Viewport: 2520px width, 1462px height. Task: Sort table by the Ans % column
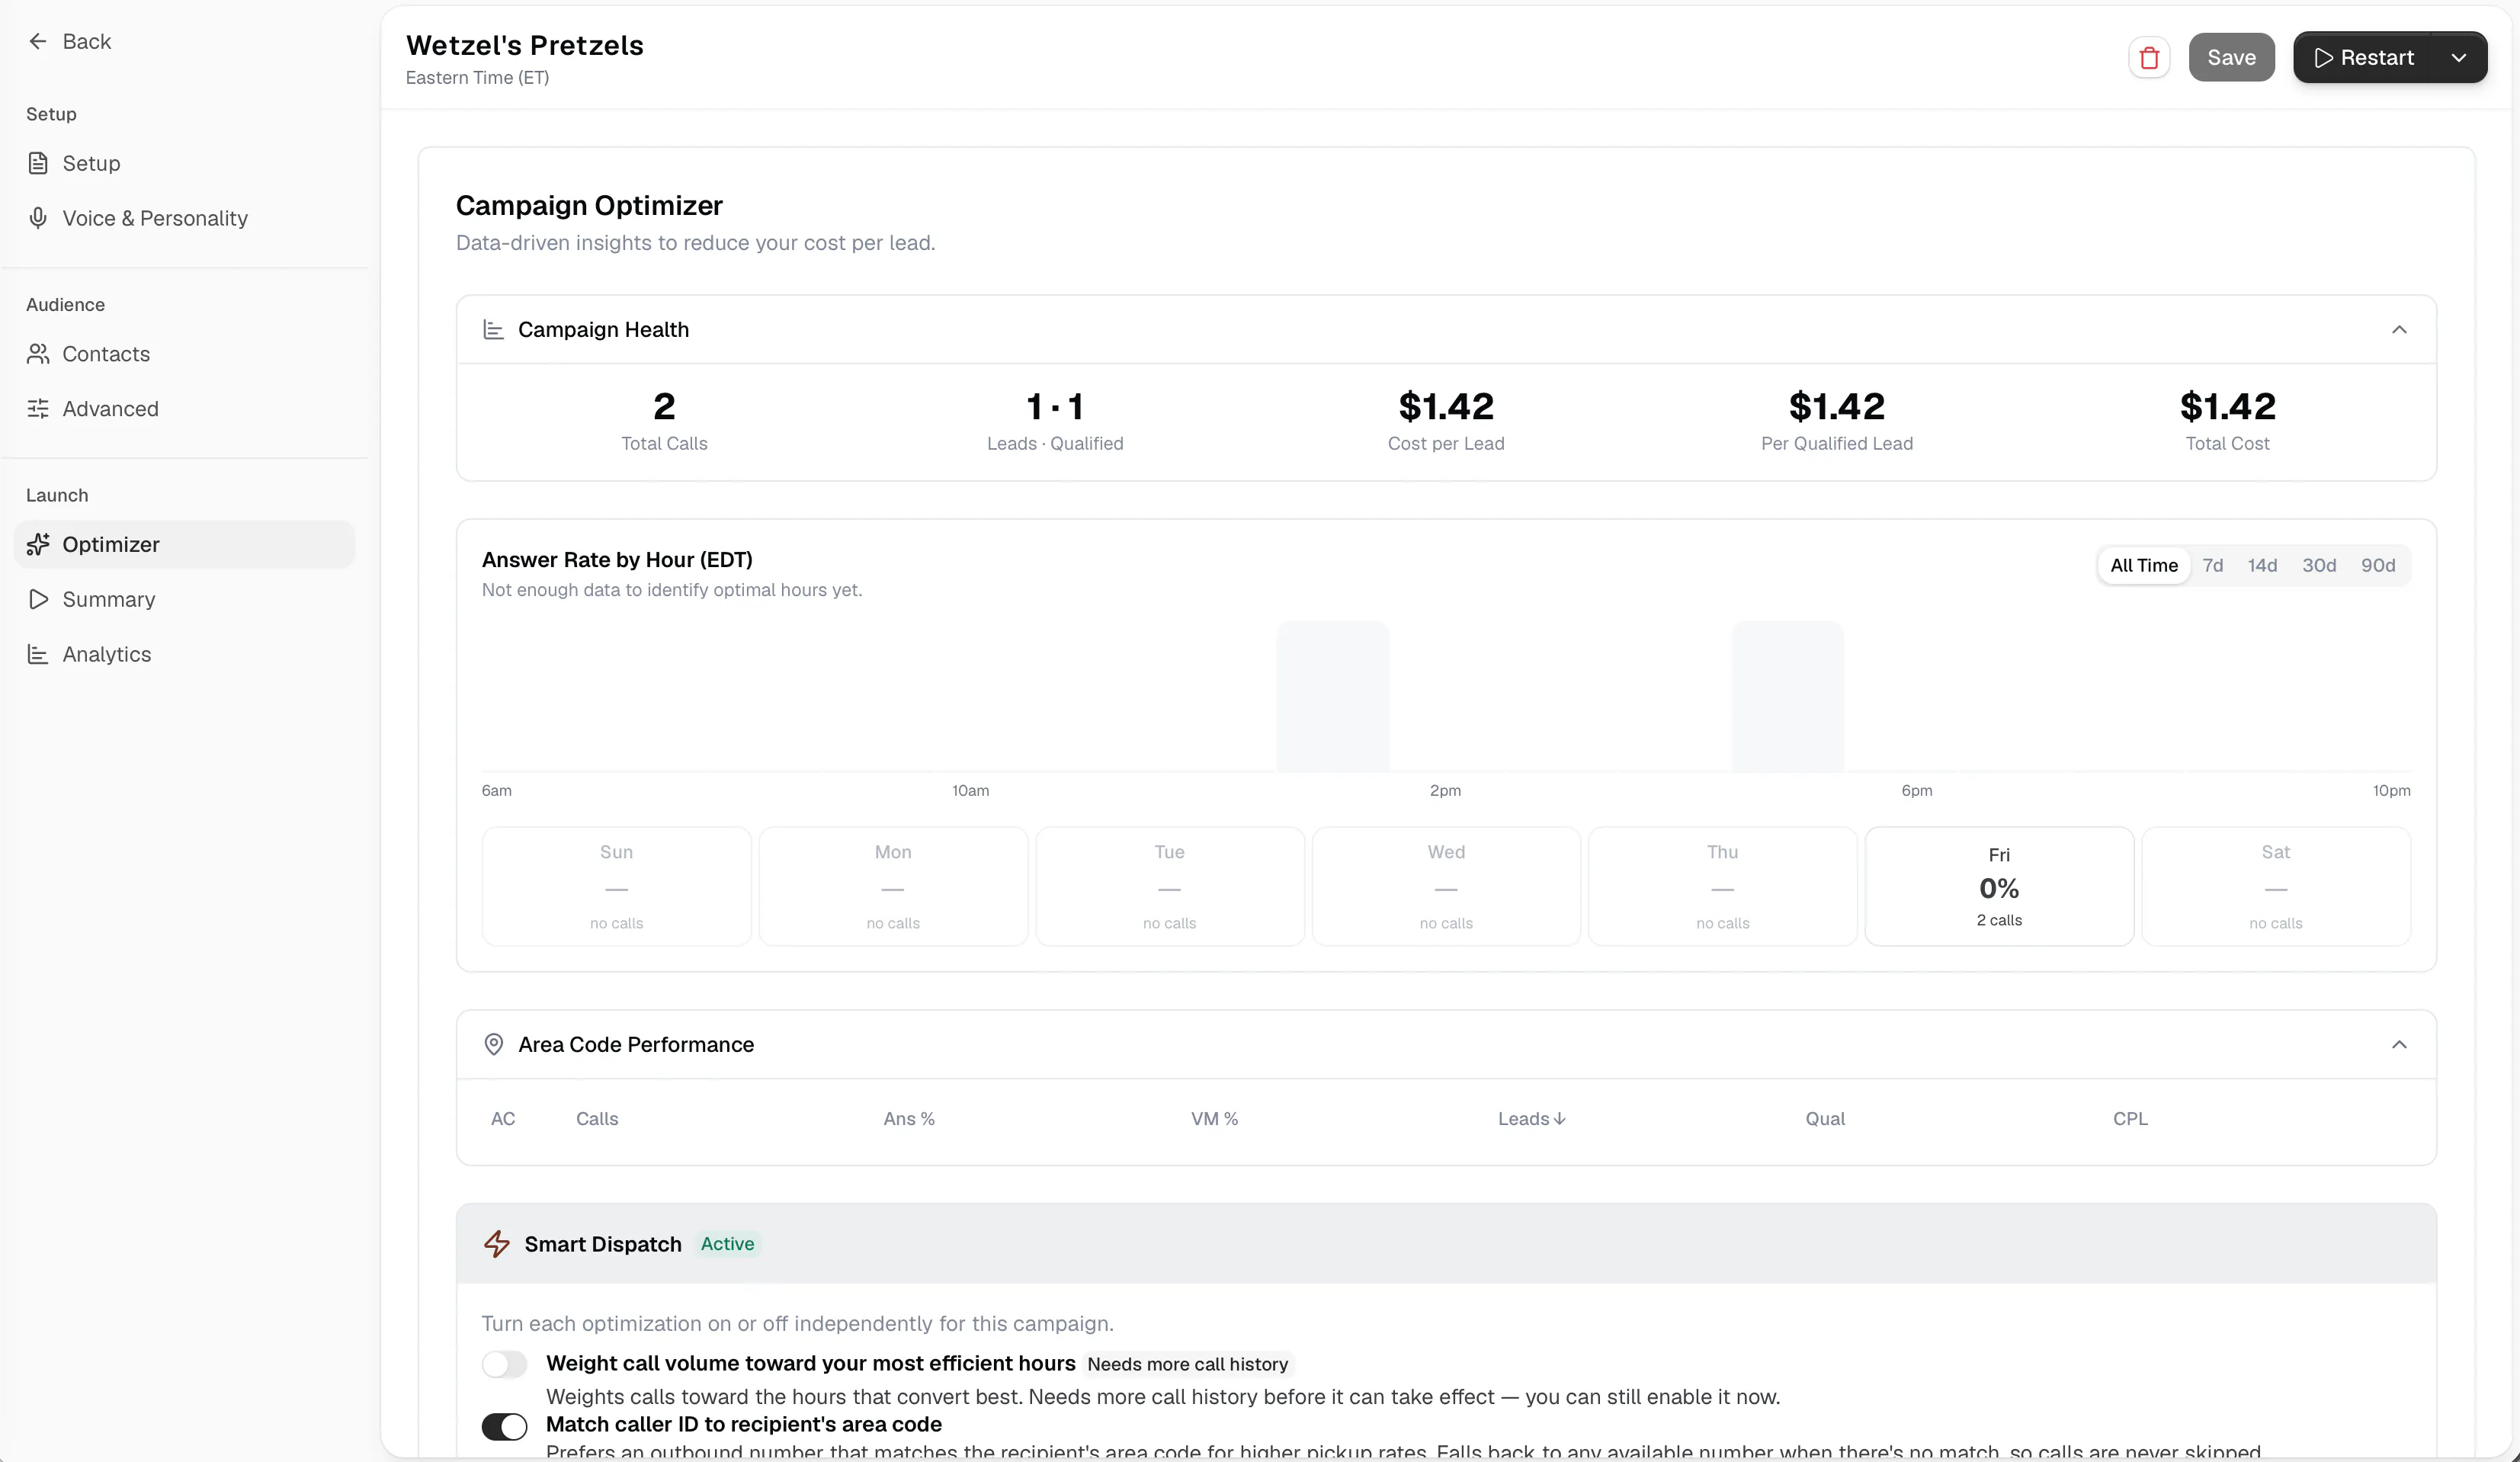[x=909, y=1119]
